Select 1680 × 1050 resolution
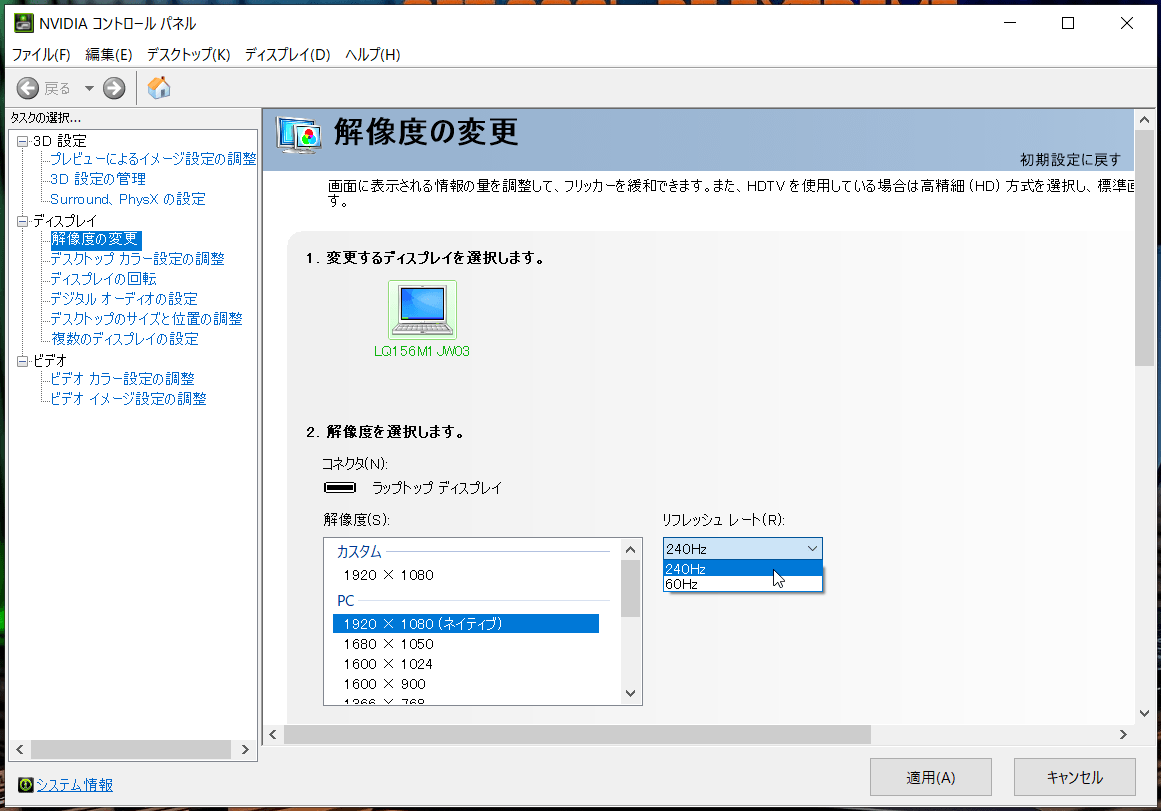Screen dimensions: 1161x811 (388, 644)
